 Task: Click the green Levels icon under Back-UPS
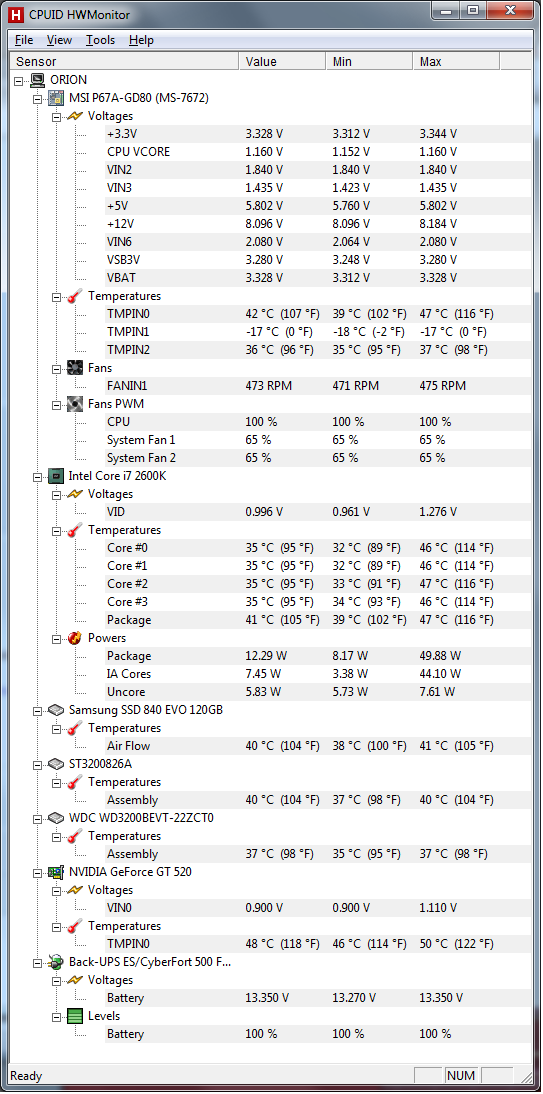coord(75,1016)
